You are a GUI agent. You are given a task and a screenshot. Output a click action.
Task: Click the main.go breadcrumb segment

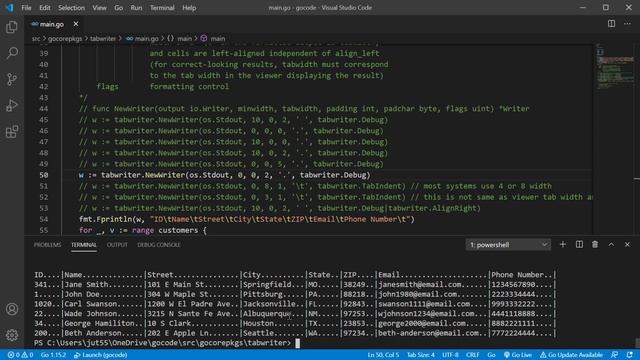[142, 39]
